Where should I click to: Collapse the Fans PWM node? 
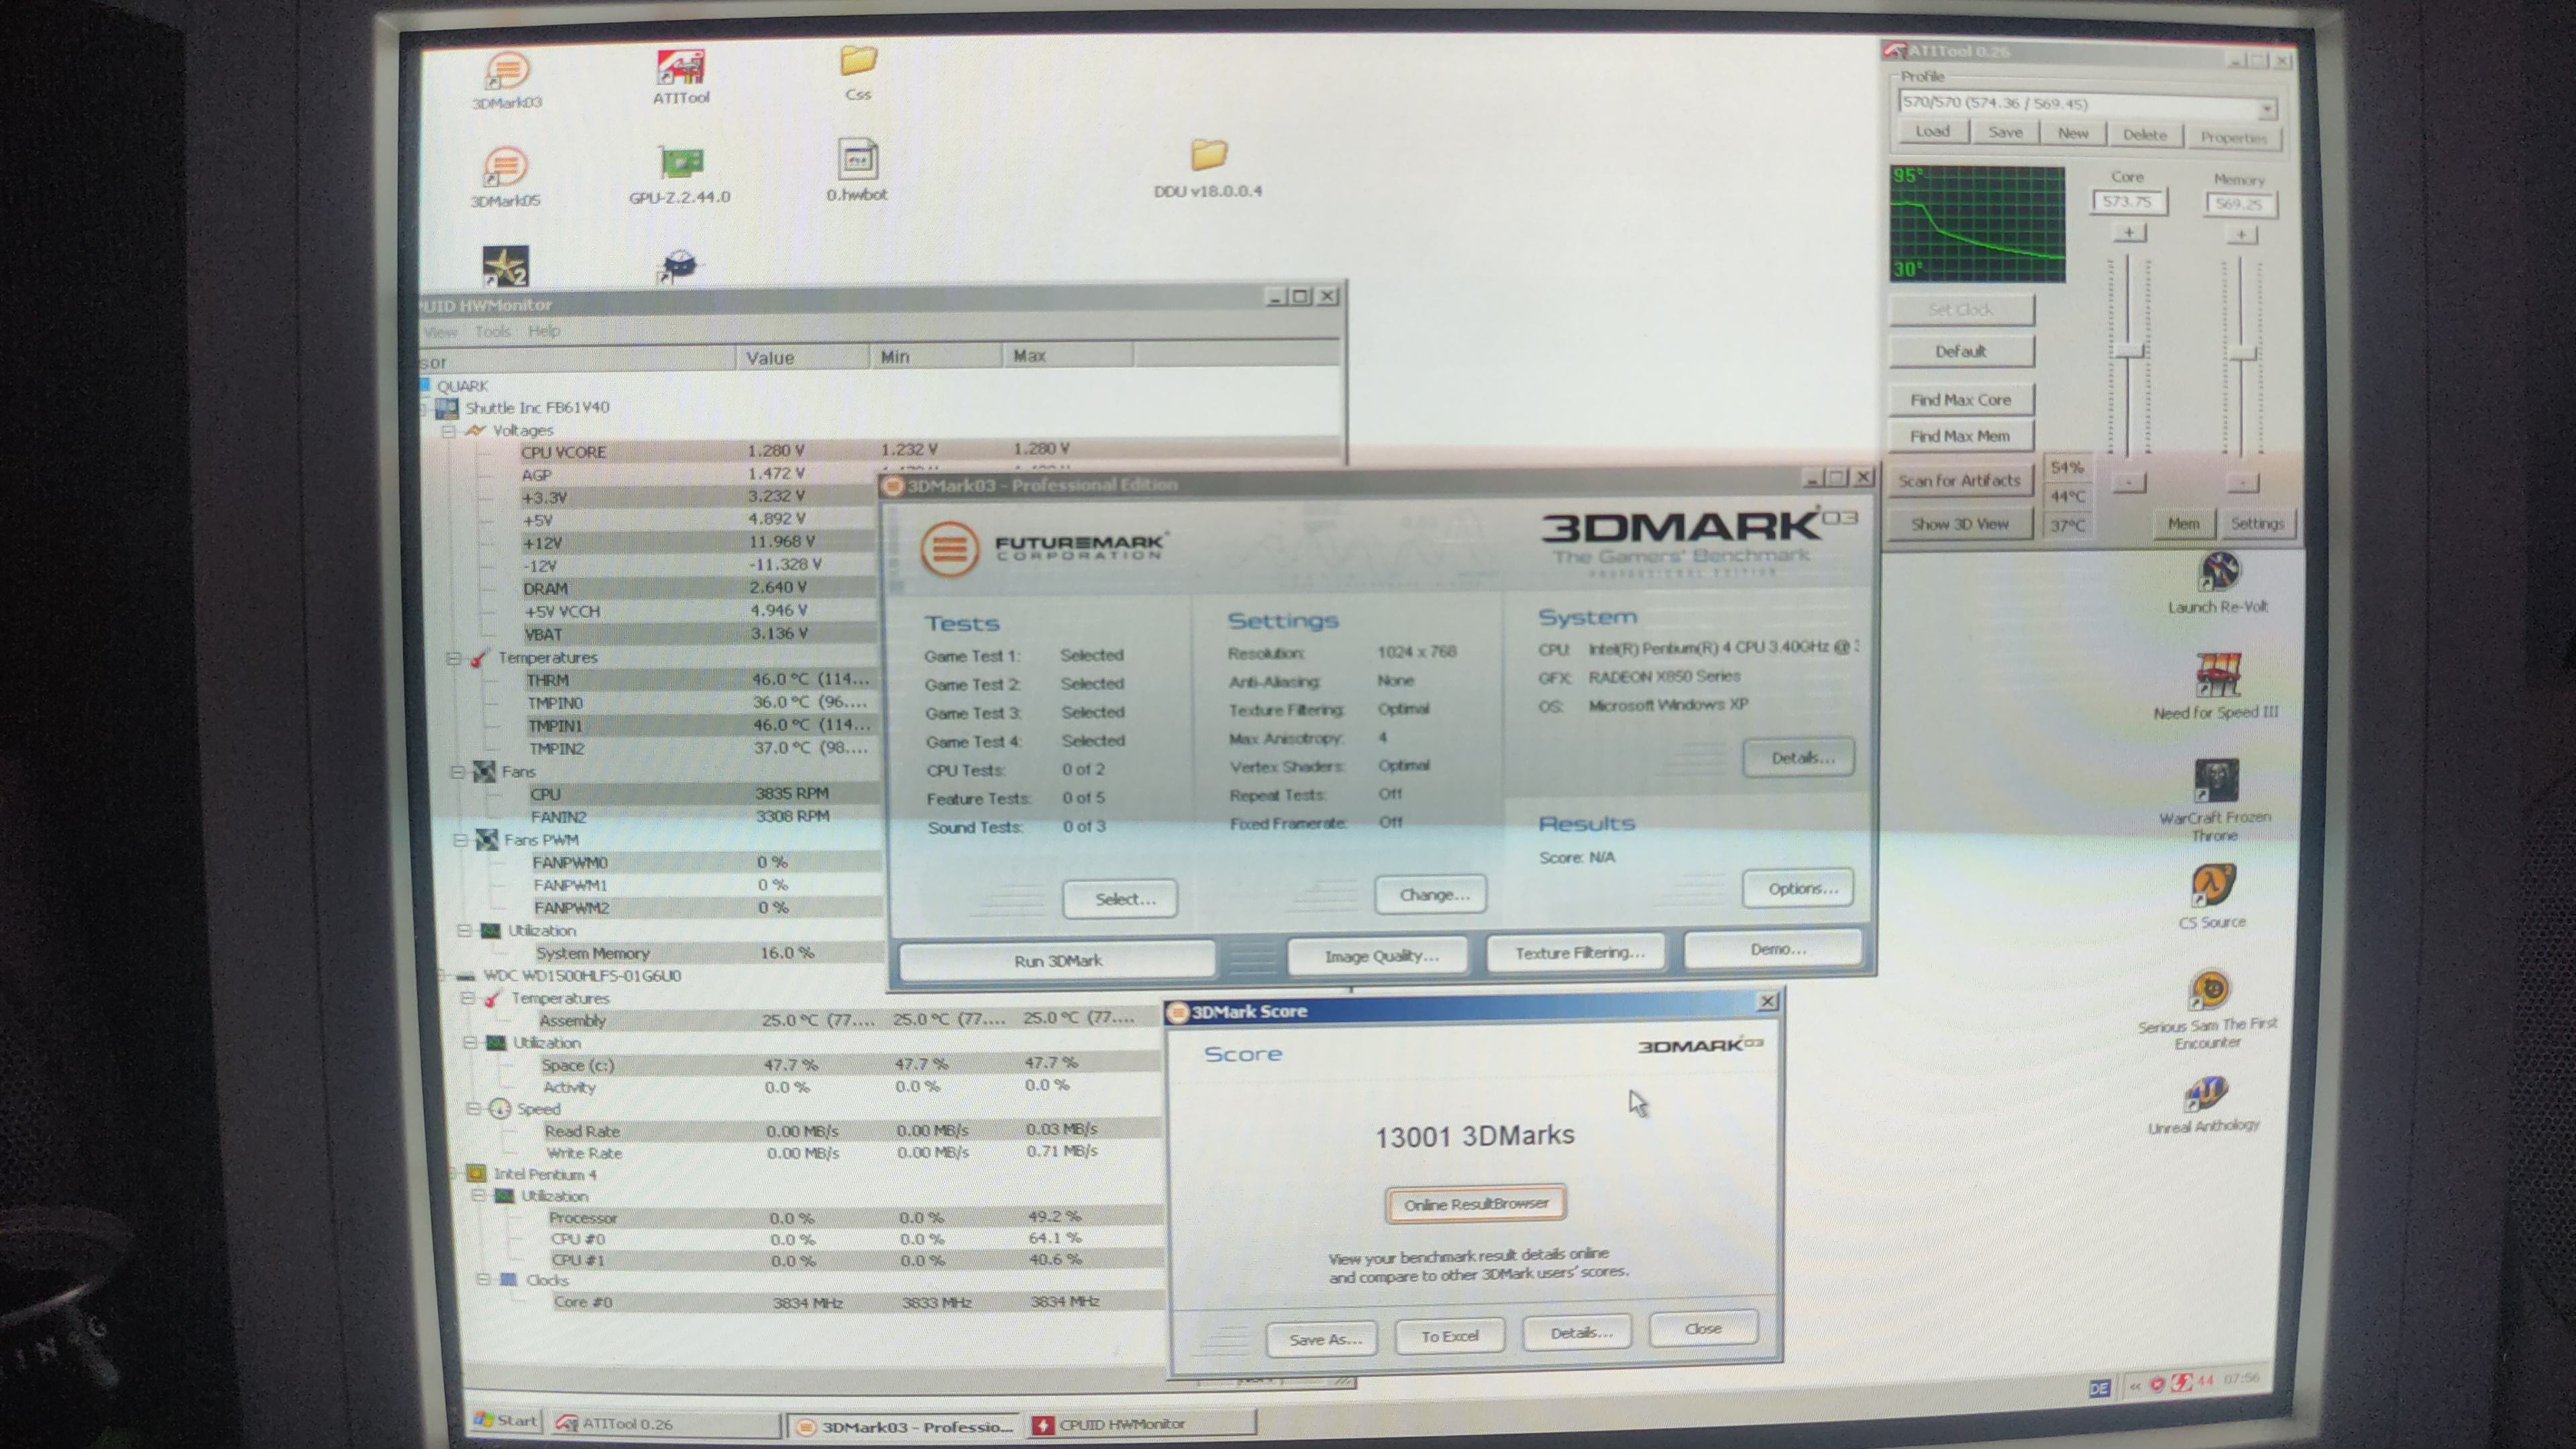point(460,840)
